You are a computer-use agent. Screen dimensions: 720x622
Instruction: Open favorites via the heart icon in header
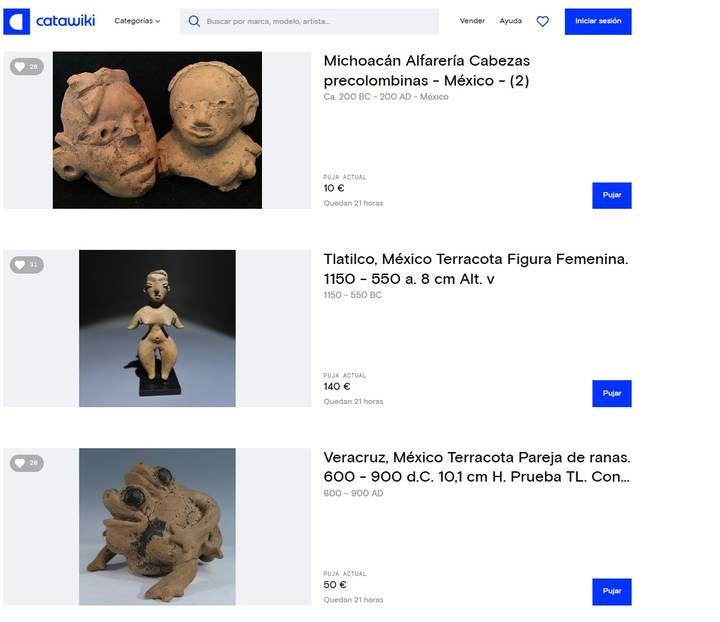pos(543,21)
